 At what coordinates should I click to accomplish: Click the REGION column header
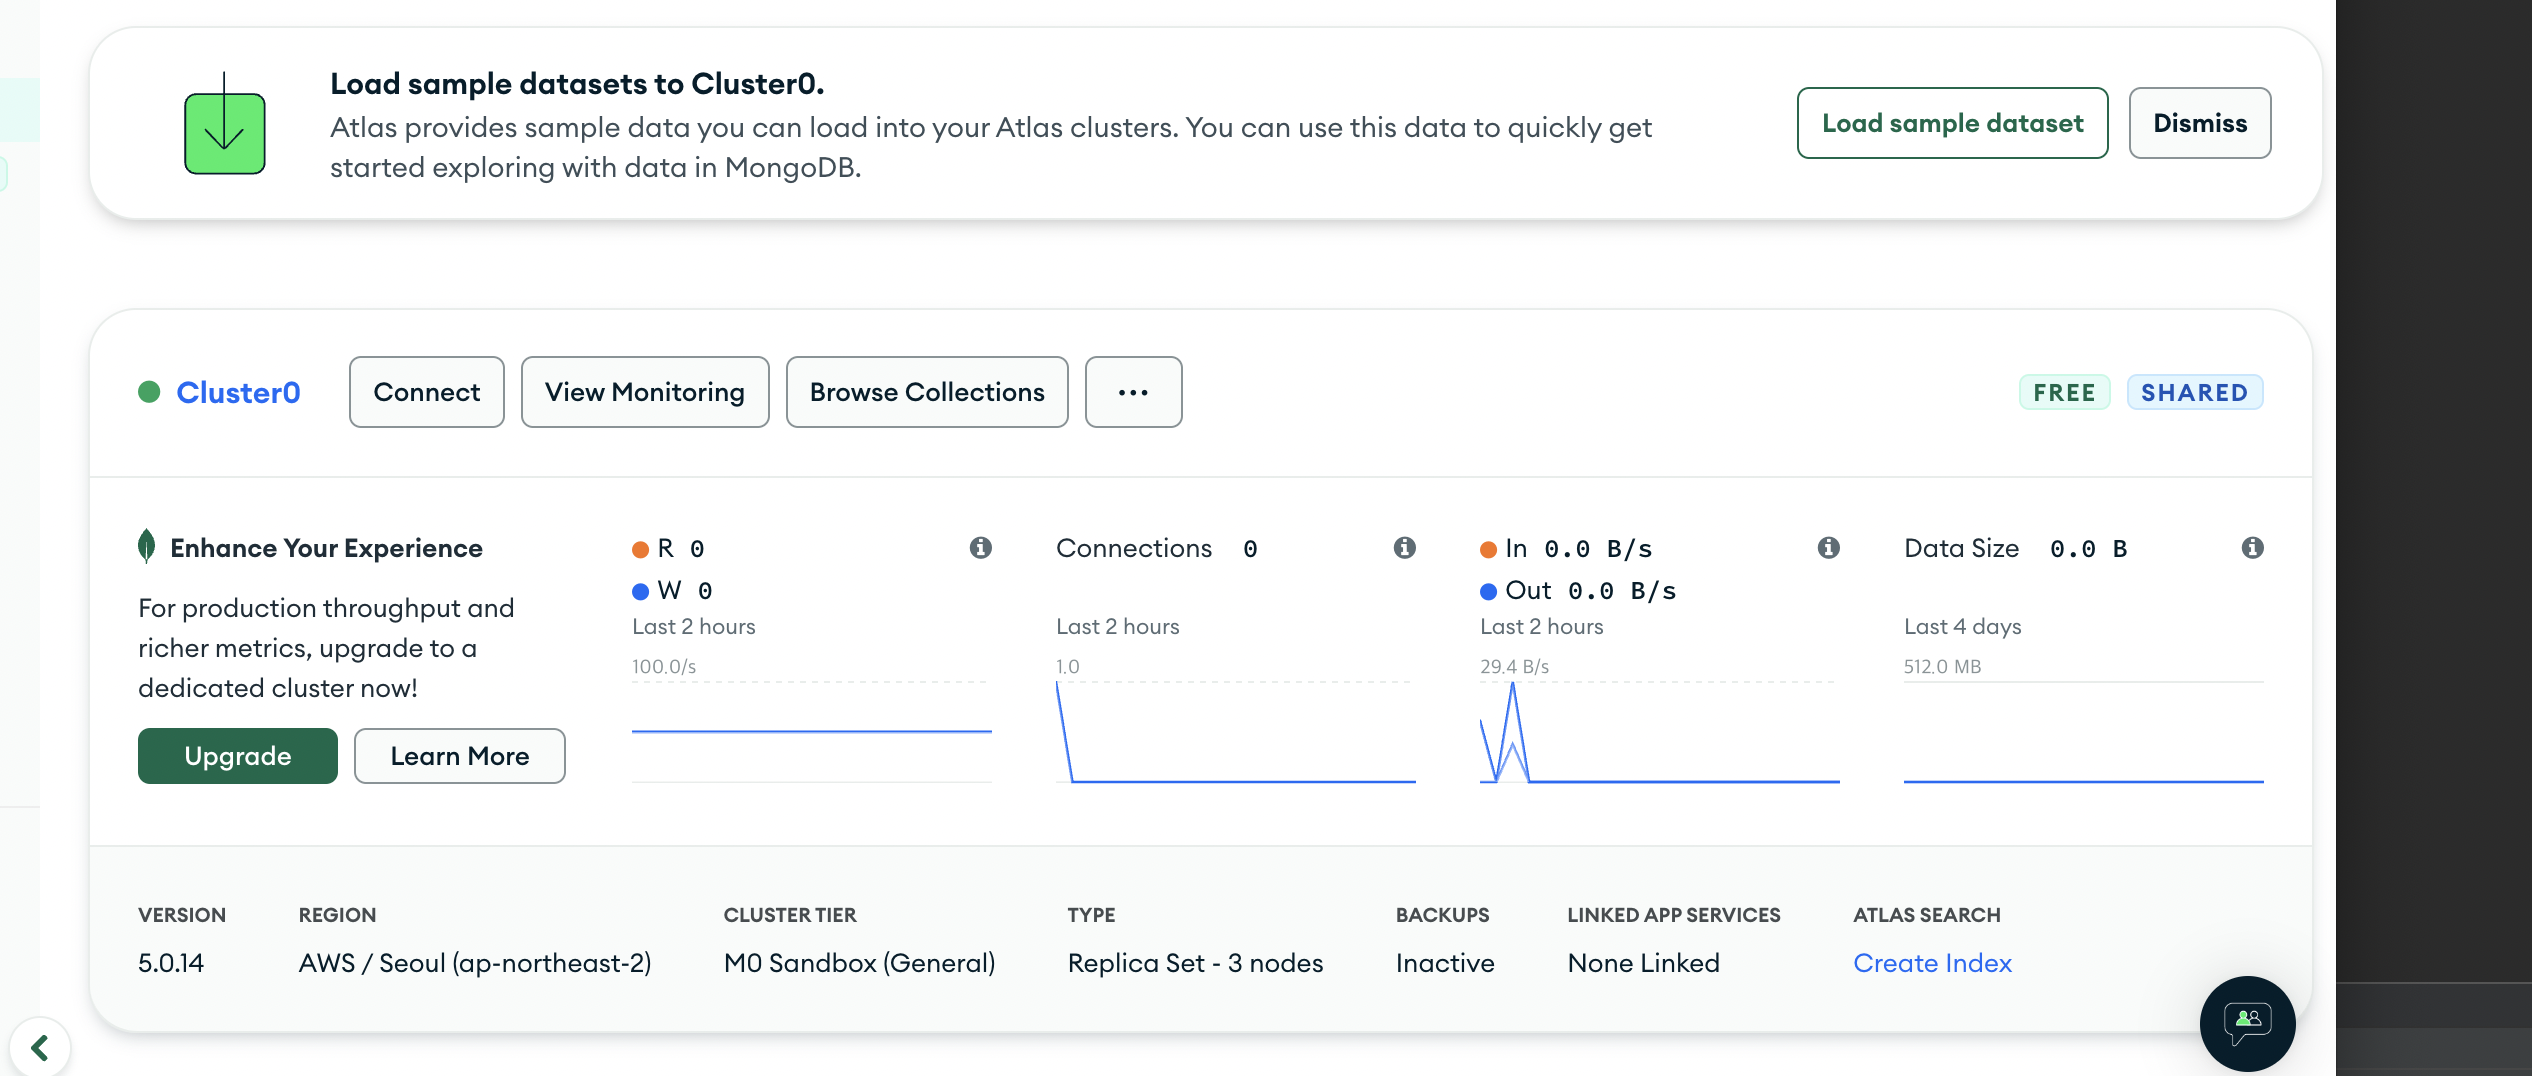[x=337, y=915]
